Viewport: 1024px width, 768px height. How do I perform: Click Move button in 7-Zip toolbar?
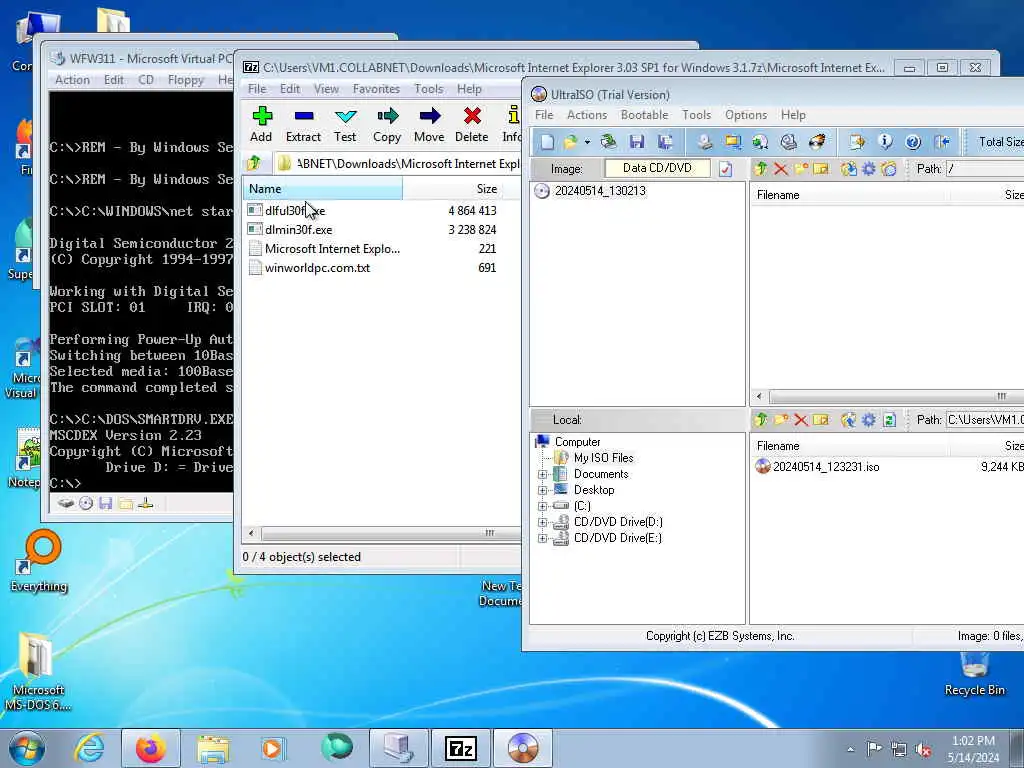tap(429, 124)
